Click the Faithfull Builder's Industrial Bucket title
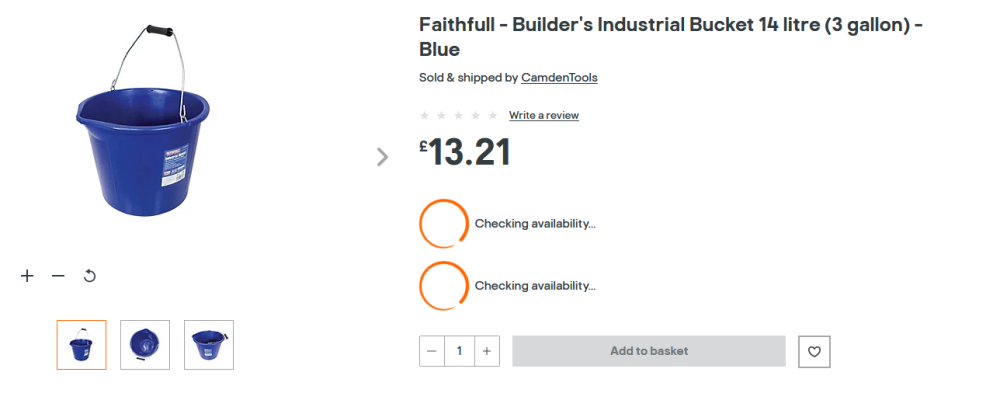The width and height of the screenshot is (1000, 407). 672,37
